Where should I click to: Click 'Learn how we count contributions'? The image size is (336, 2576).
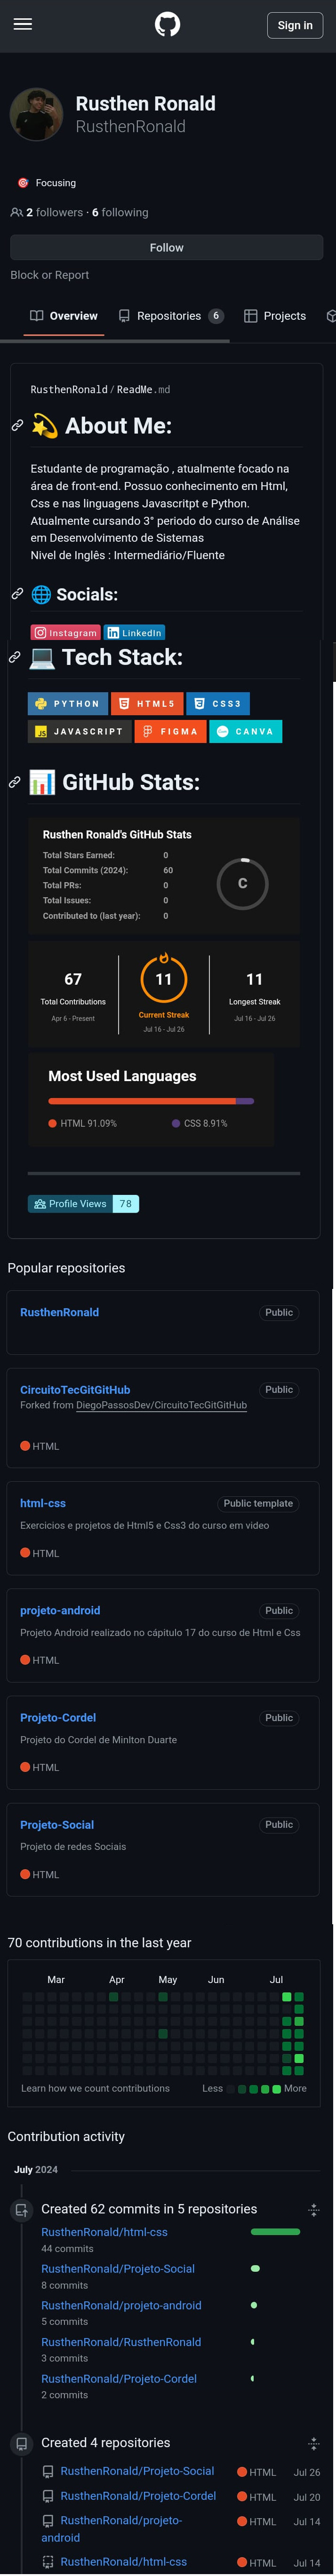pyautogui.click(x=95, y=2088)
